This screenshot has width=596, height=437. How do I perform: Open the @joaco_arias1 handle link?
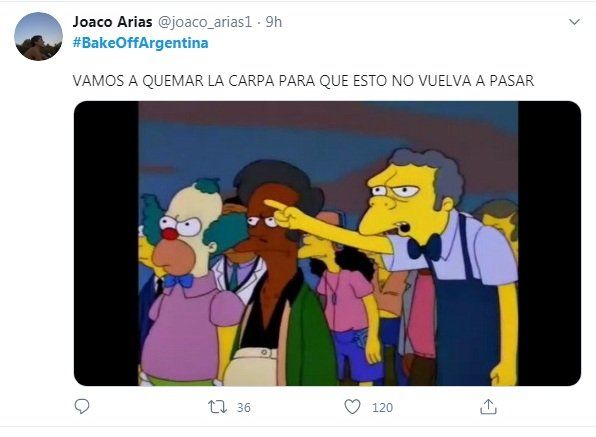coord(204,22)
